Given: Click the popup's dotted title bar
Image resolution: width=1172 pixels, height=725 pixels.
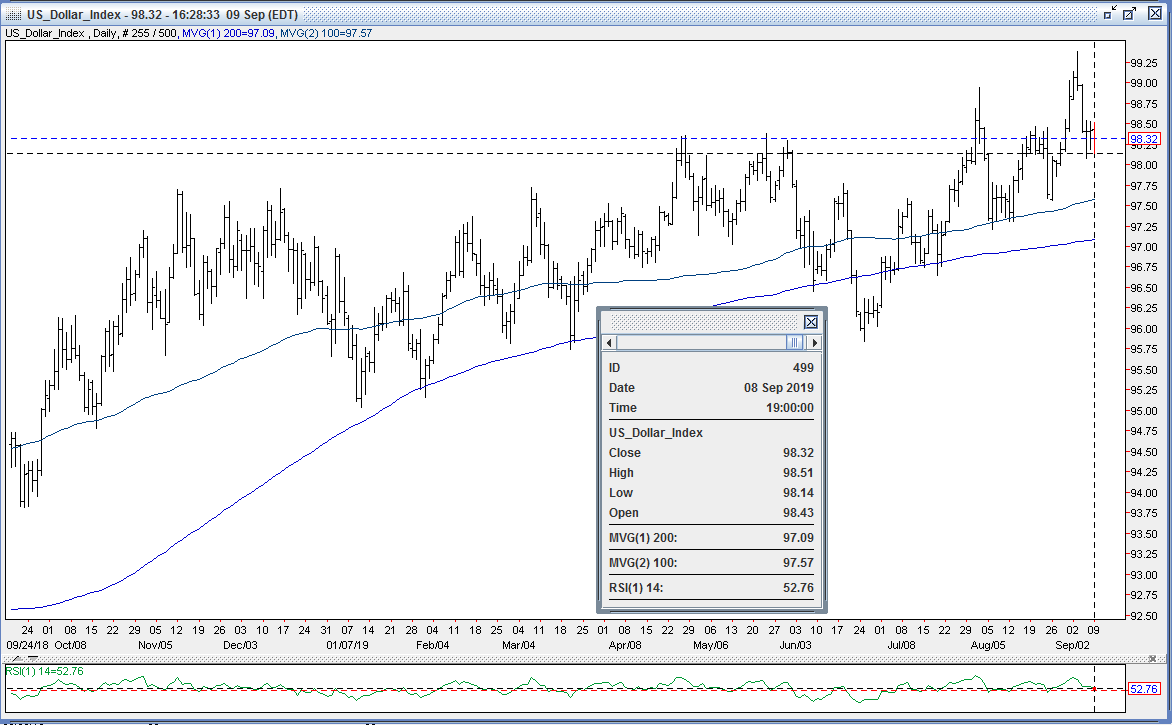Looking at the screenshot, I should [x=705, y=322].
